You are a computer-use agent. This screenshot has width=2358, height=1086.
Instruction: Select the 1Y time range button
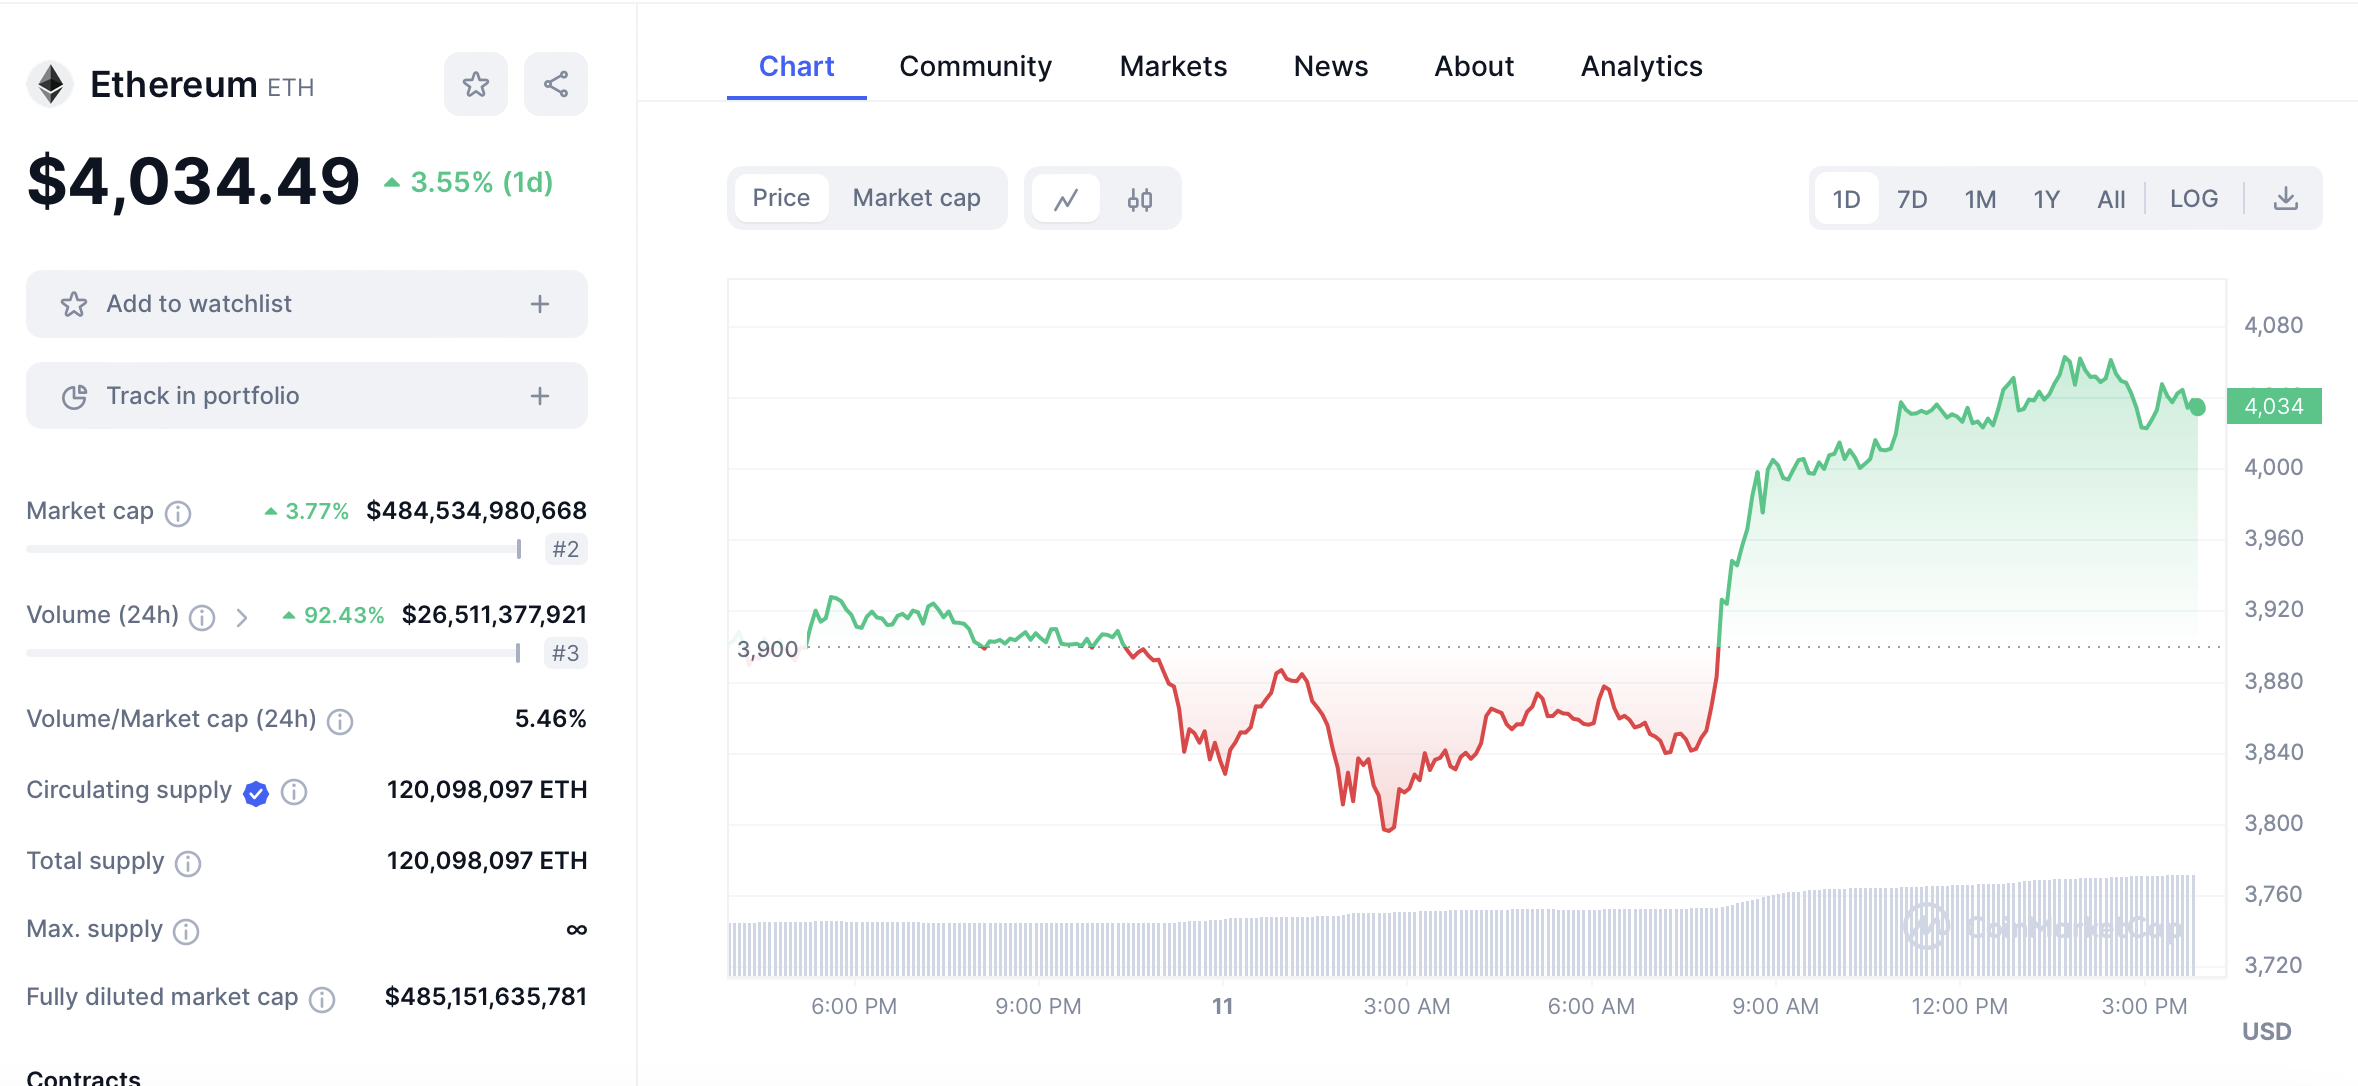pyautogui.click(x=2046, y=199)
